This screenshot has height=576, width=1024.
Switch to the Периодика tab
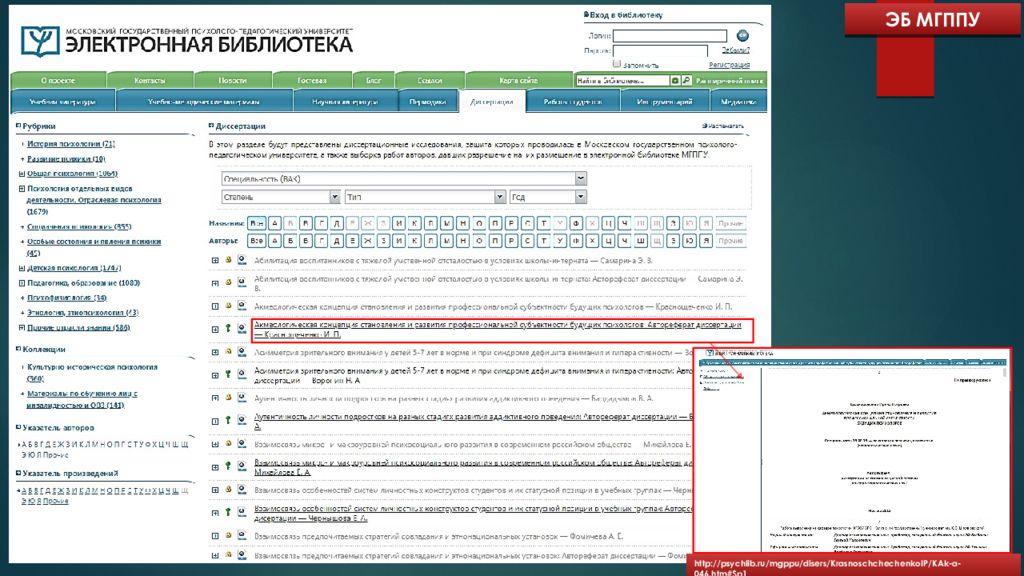[428, 102]
